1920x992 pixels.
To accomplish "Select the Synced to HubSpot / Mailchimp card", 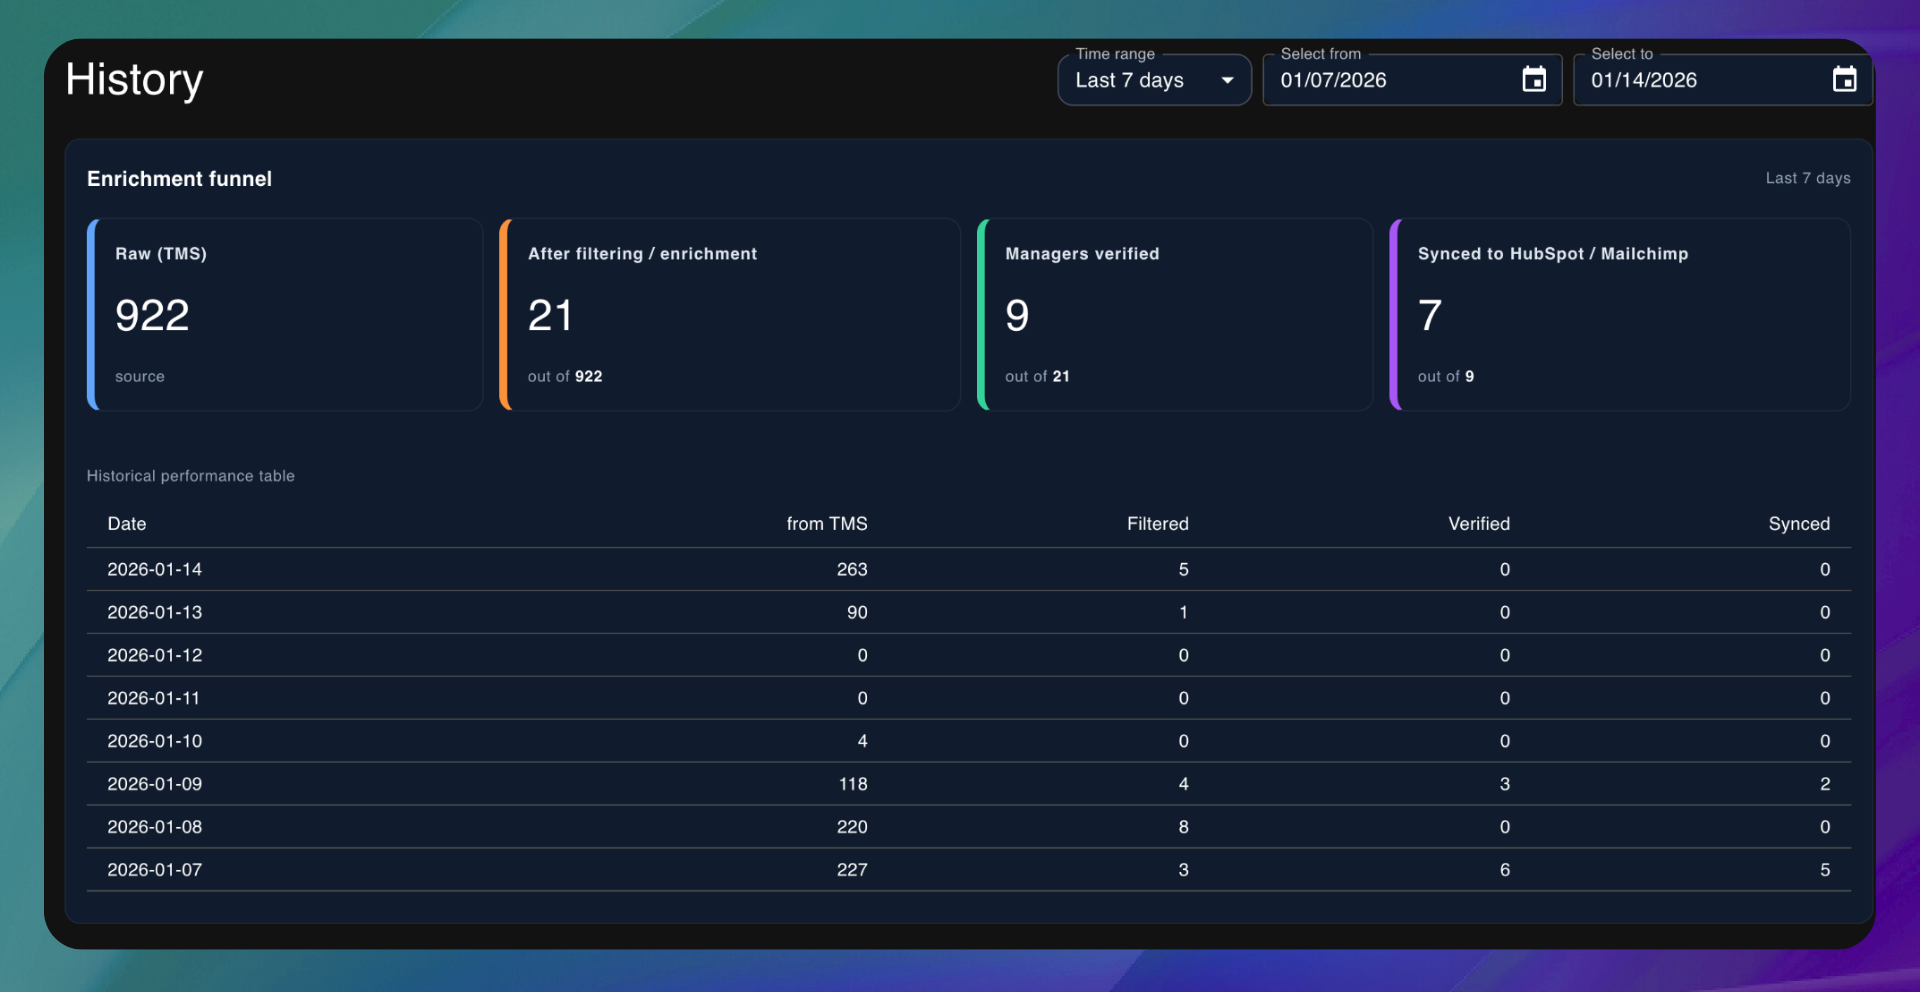I will pos(1619,314).
